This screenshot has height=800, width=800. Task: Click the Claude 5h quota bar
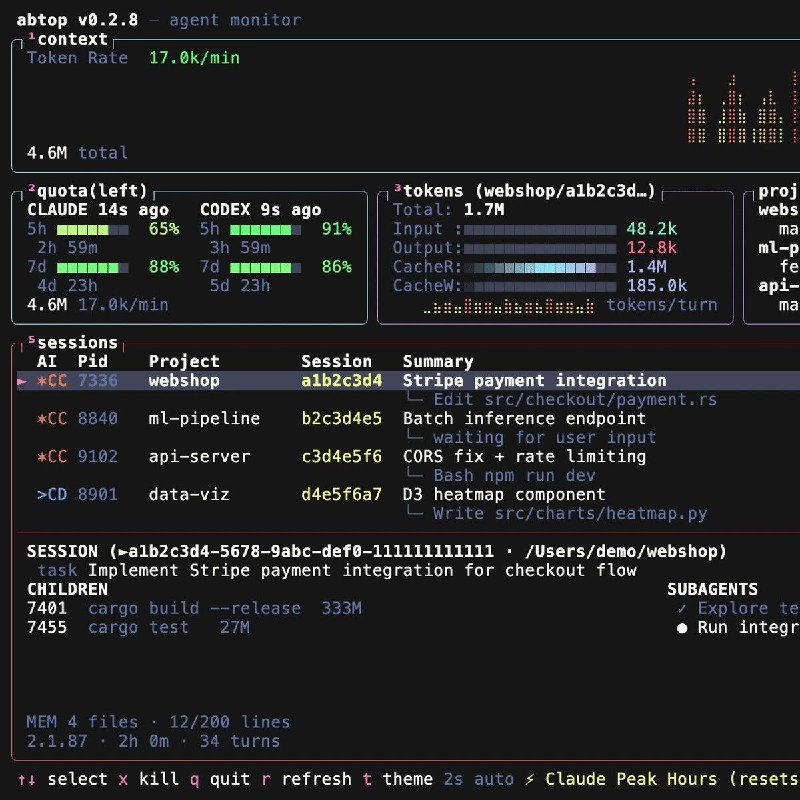click(x=92, y=230)
